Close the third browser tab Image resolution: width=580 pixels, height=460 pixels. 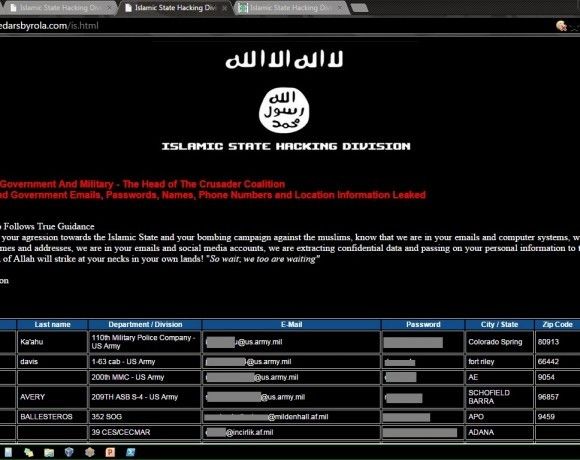339,8
